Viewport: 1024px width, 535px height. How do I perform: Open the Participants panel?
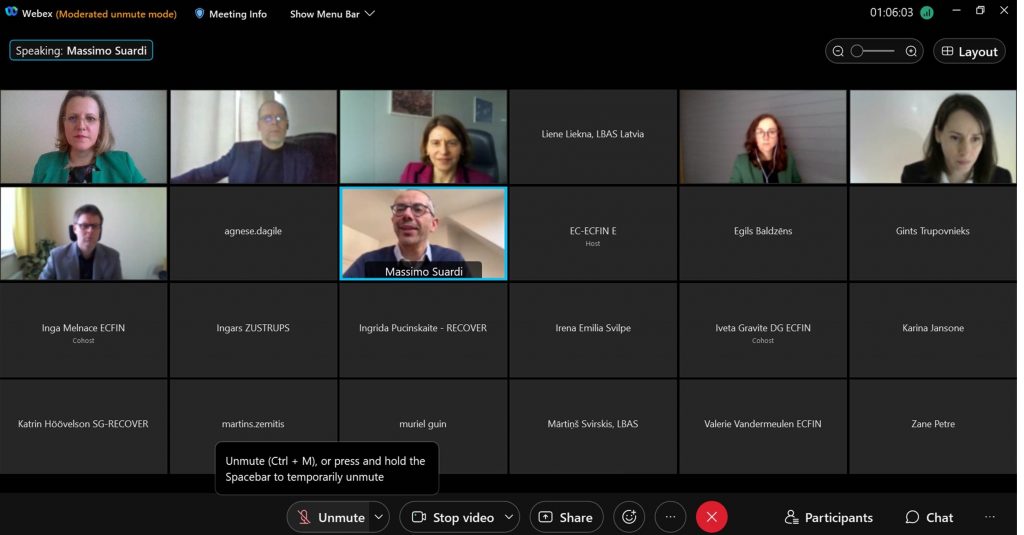pos(829,517)
